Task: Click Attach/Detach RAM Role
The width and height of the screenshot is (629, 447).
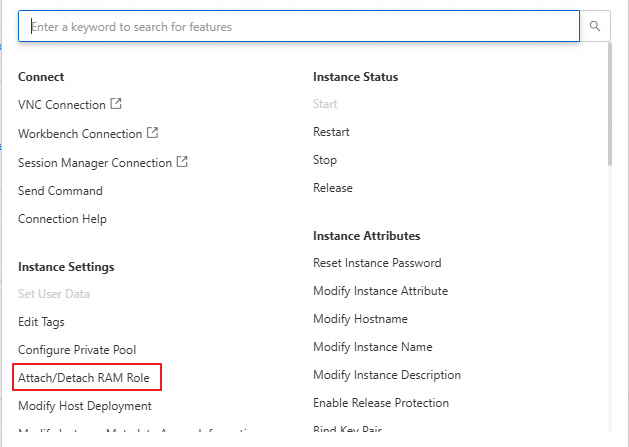Action: coord(89,378)
